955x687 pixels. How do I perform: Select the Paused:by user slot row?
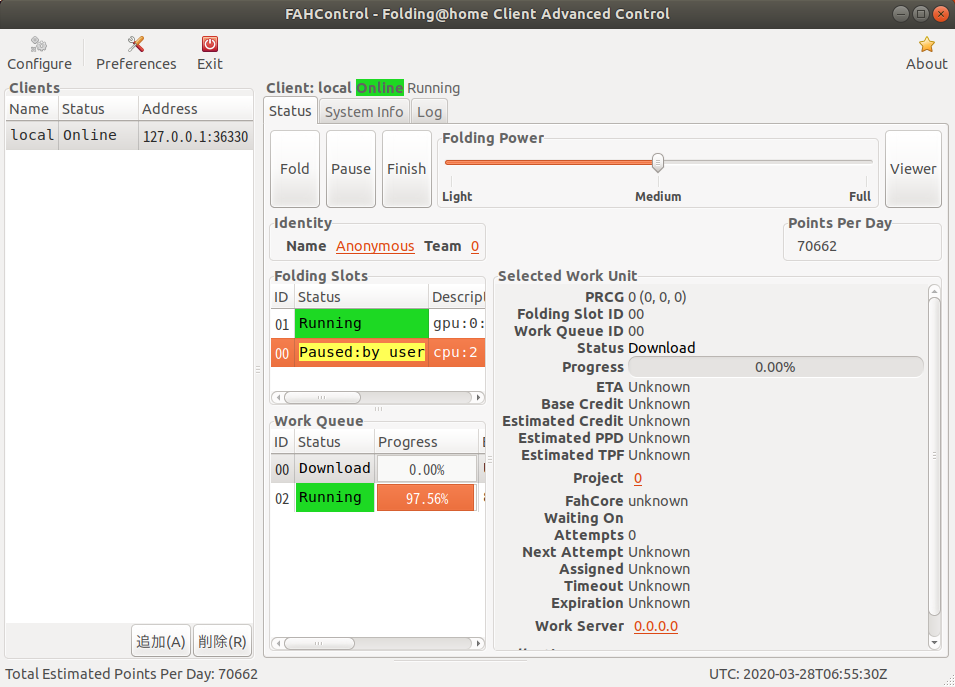pyautogui.click(x=378, y=353)
